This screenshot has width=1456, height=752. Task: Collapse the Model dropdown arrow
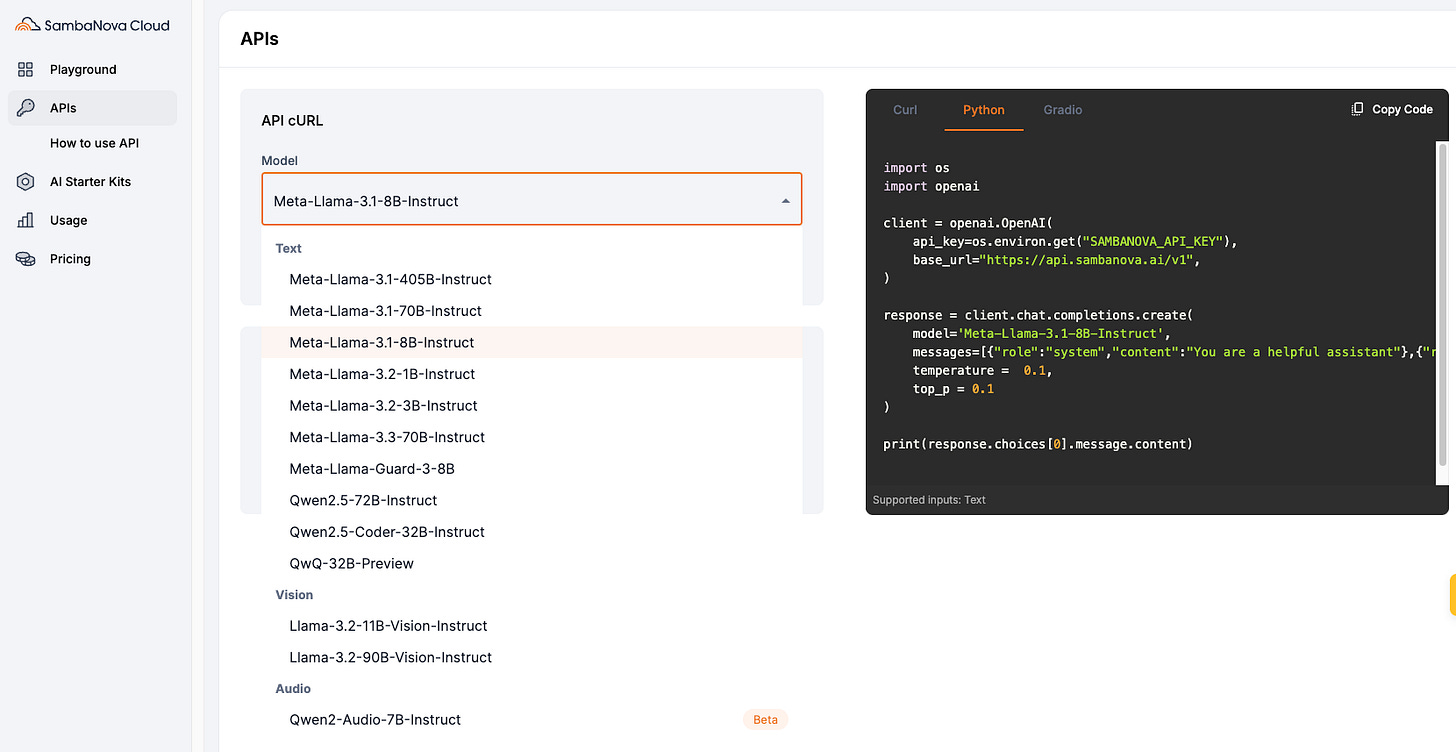[786, 201]
